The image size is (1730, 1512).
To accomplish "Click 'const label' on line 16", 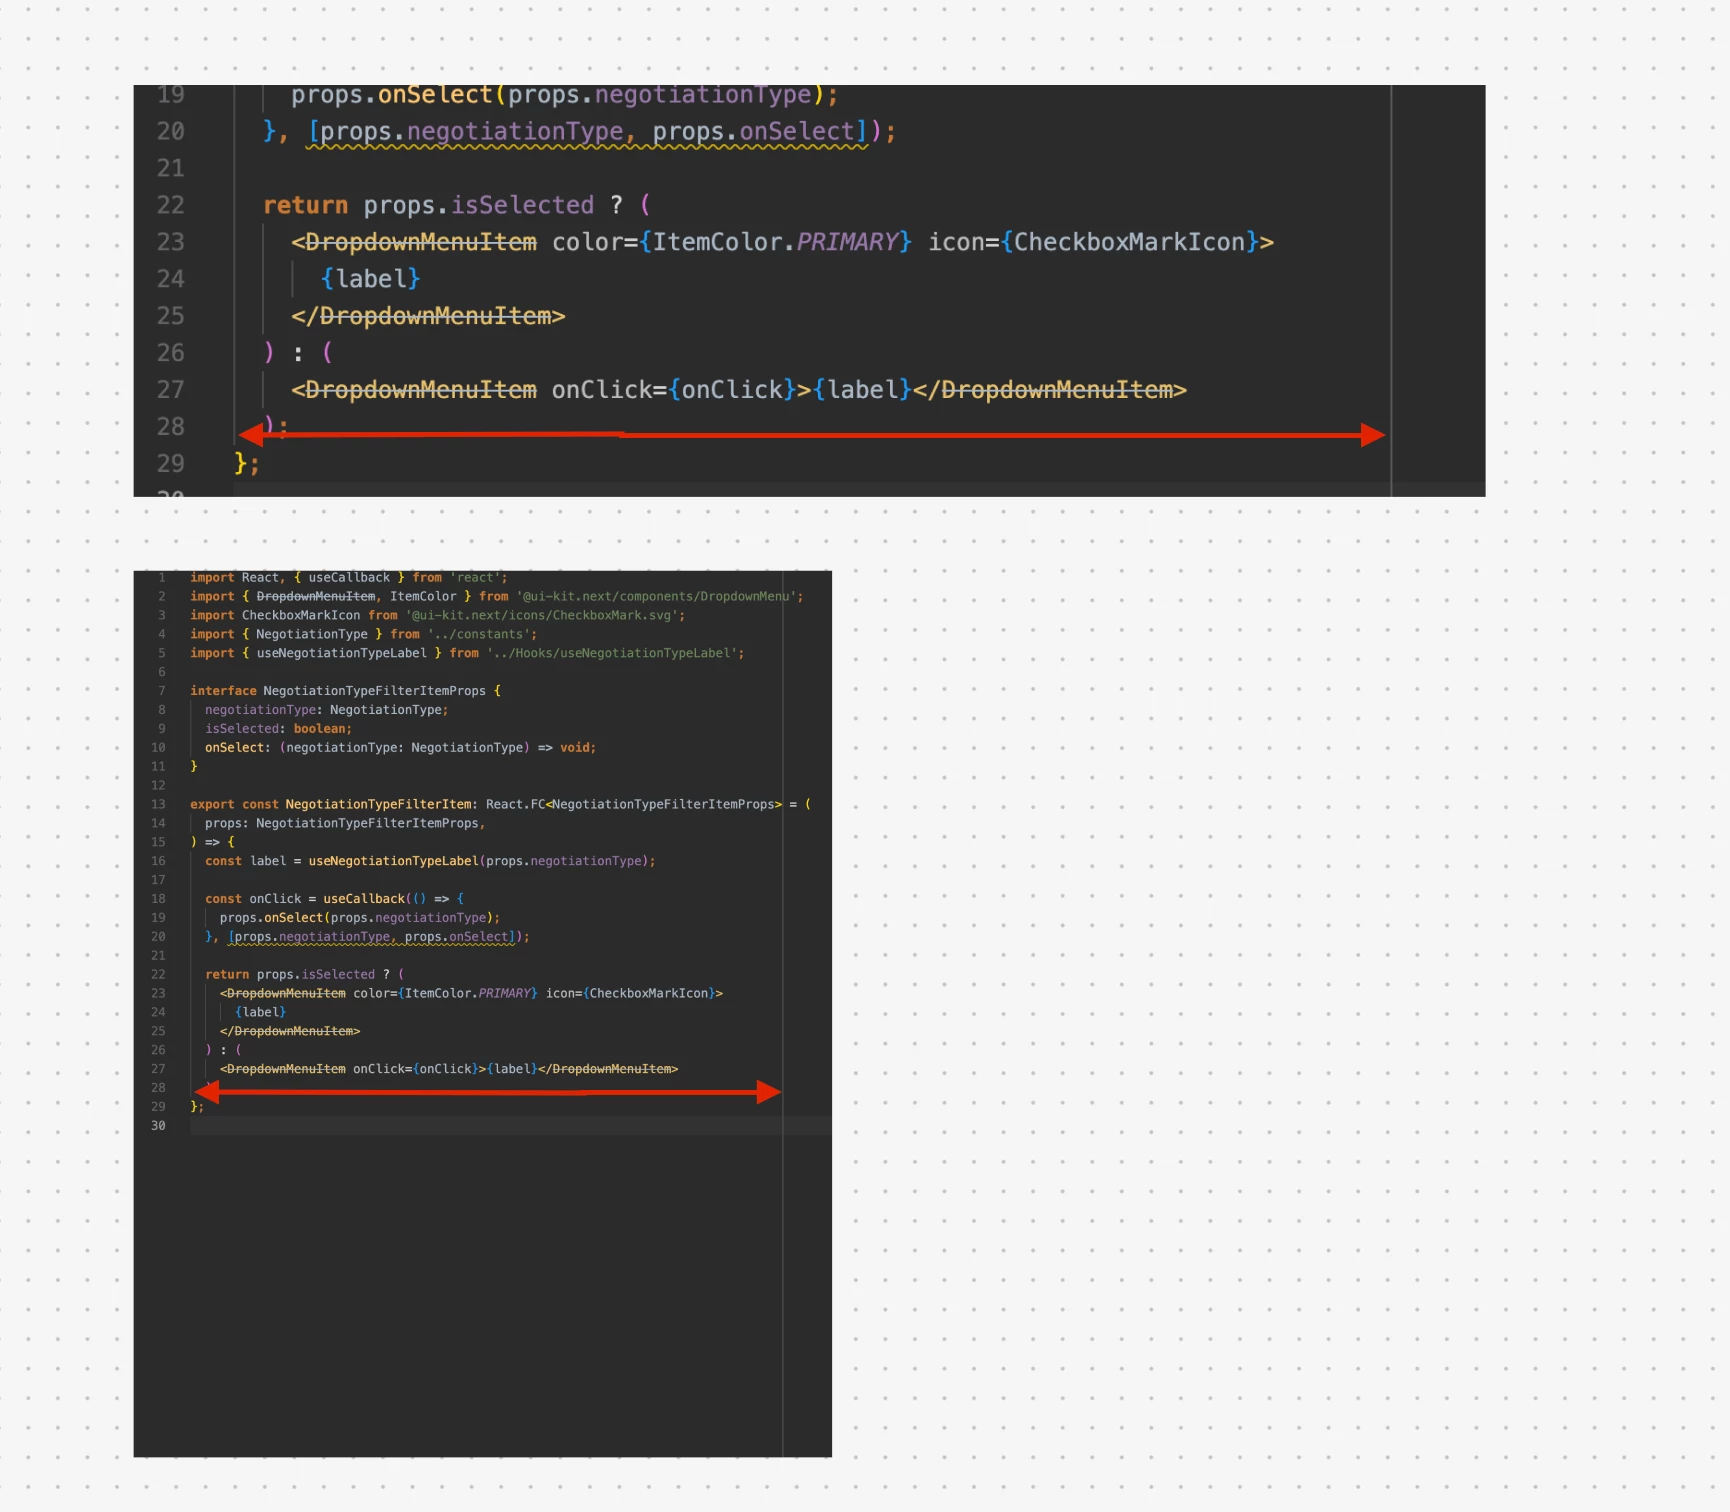I will pos(245,861).
